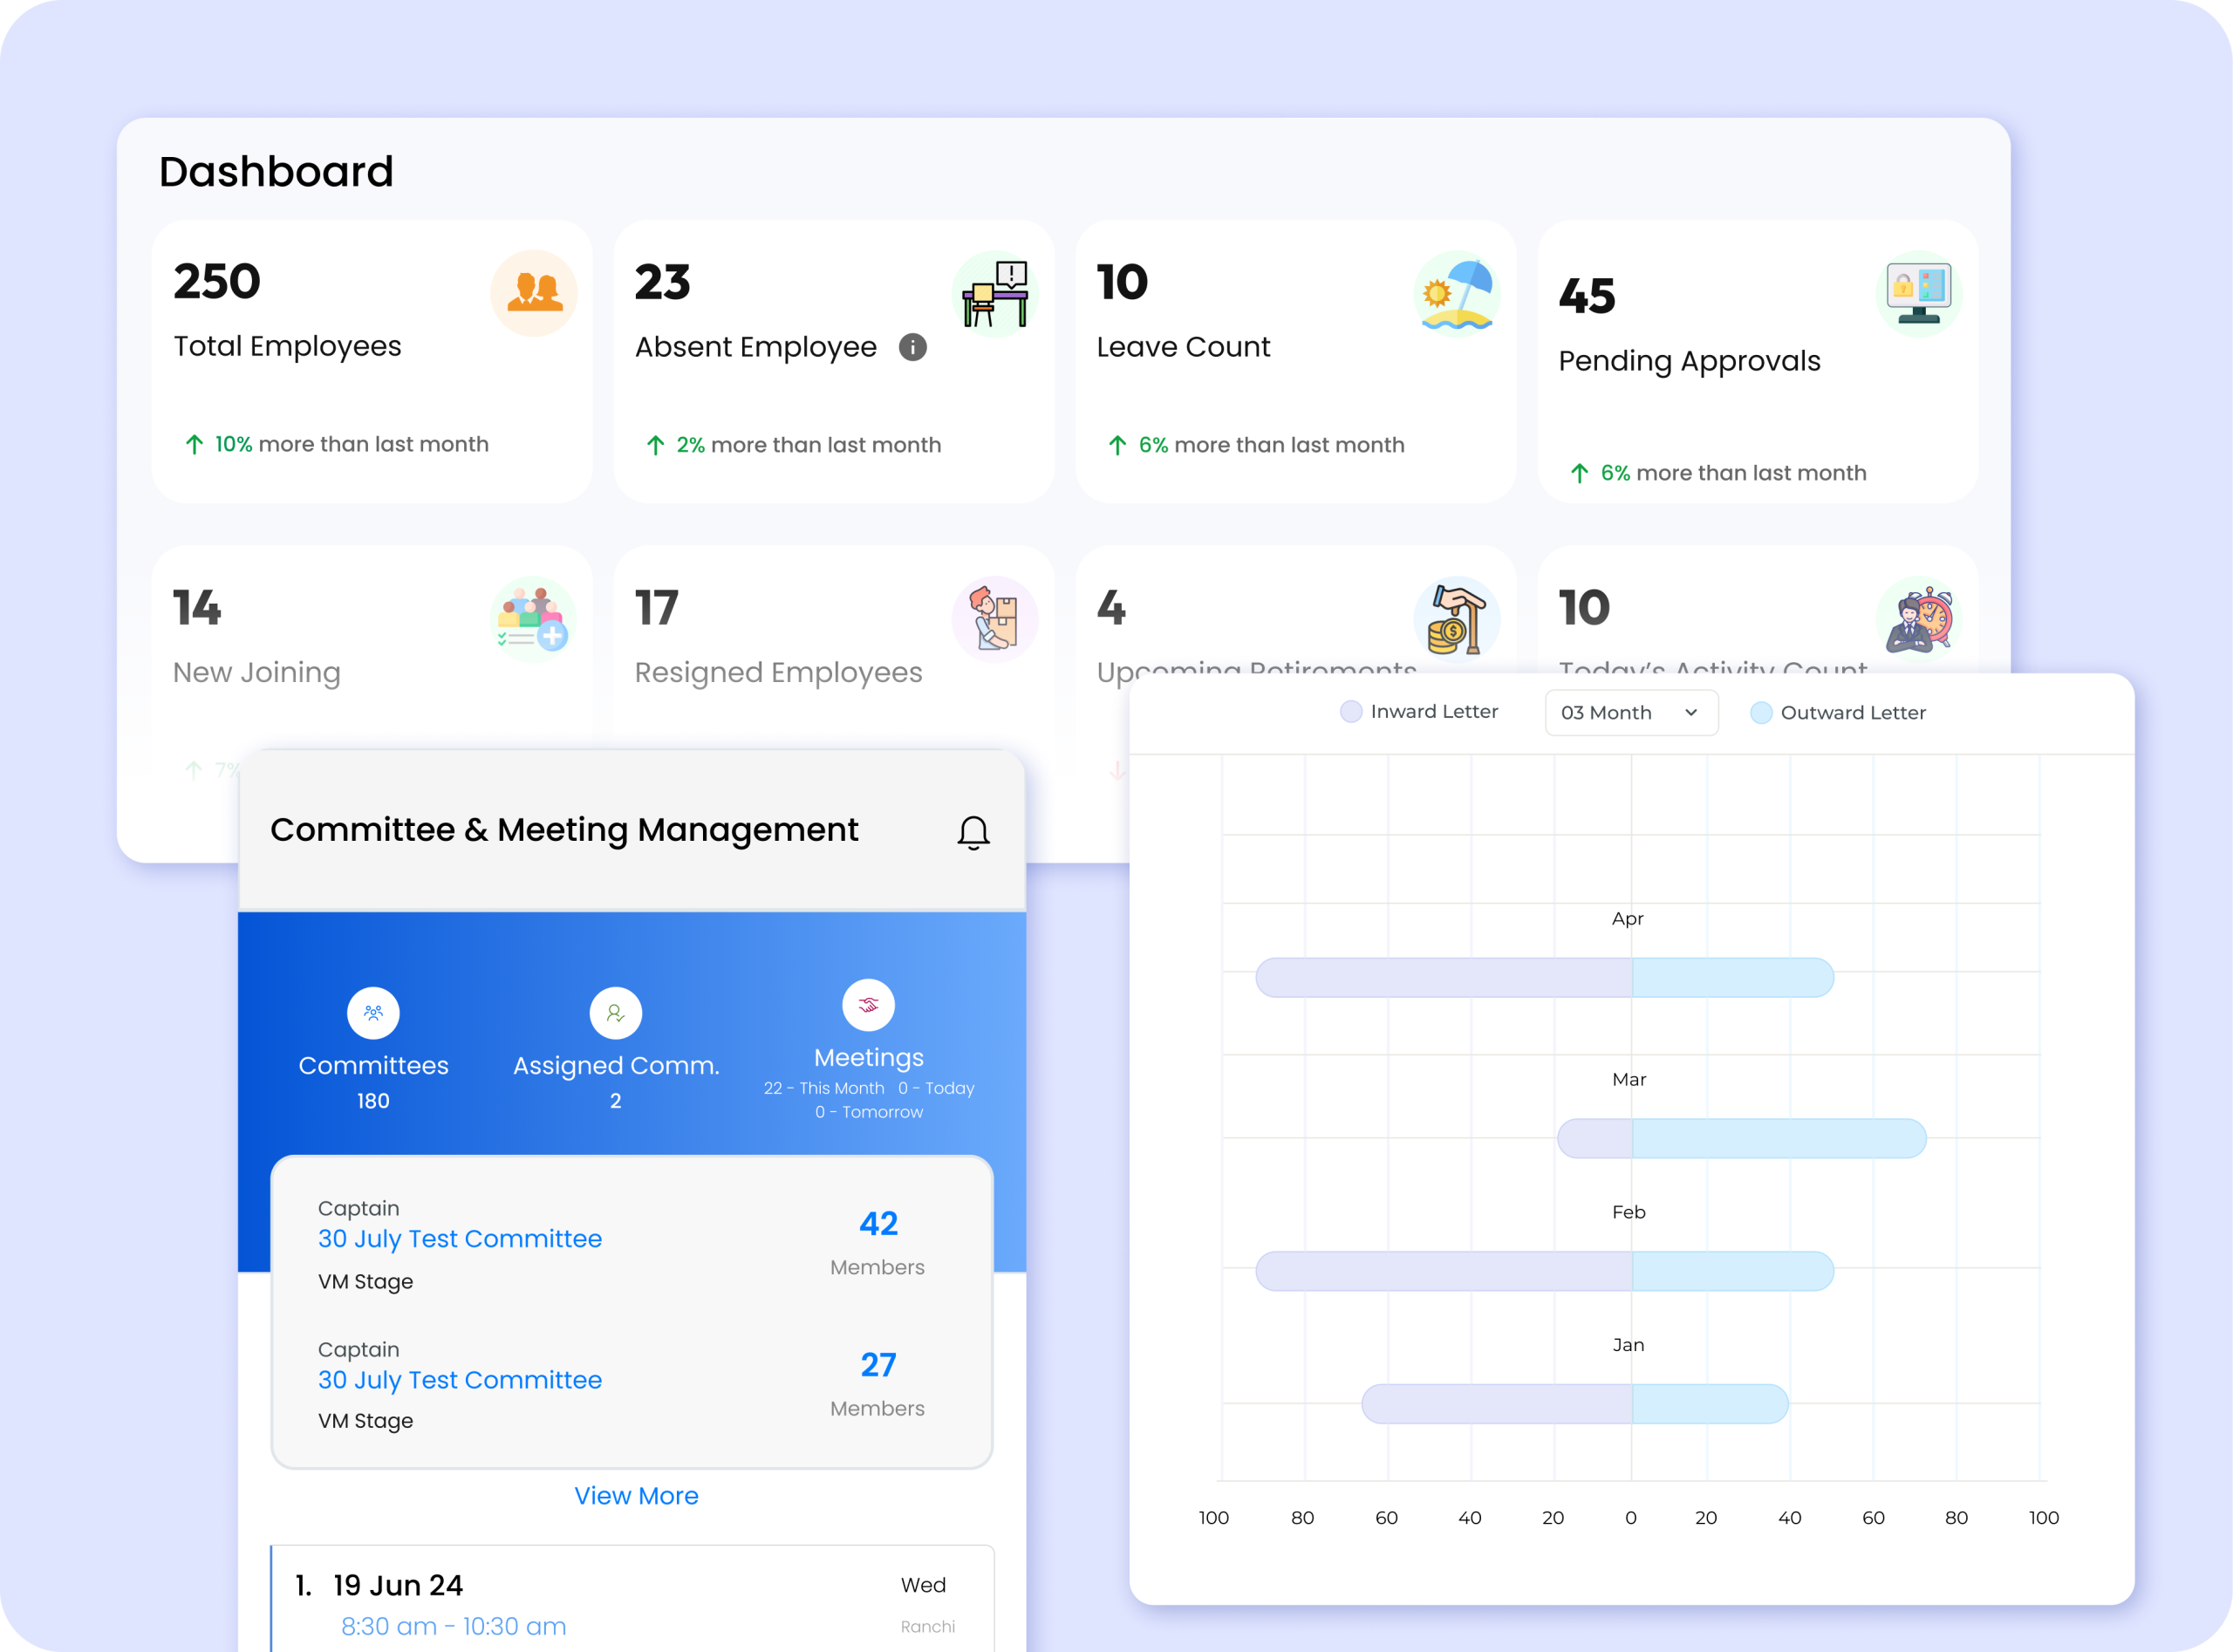2233x1652 pixels.
Task: Toggle the Outward Letter legend marker
Action: (1761, 713)
